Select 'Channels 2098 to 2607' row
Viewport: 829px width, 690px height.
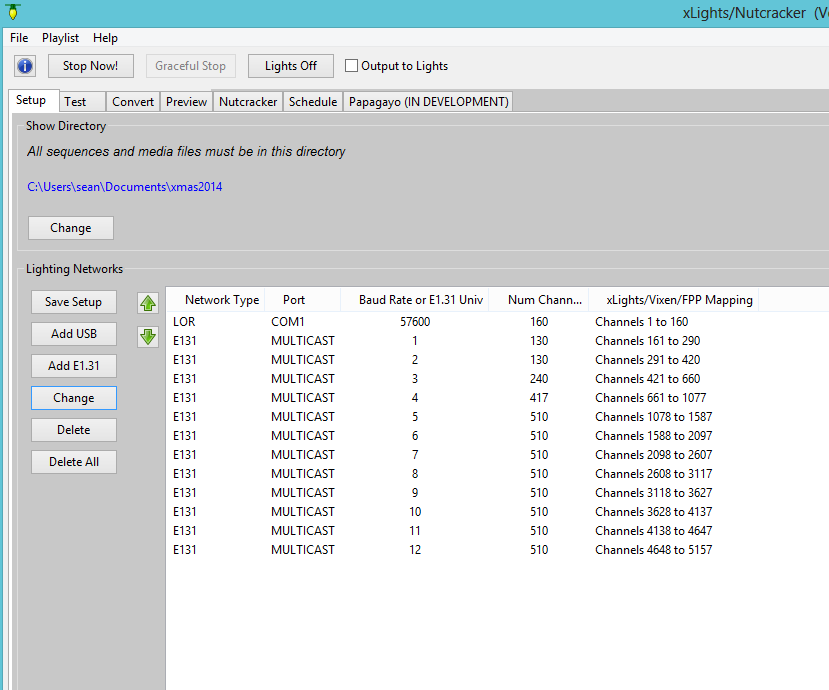(463, 455)
